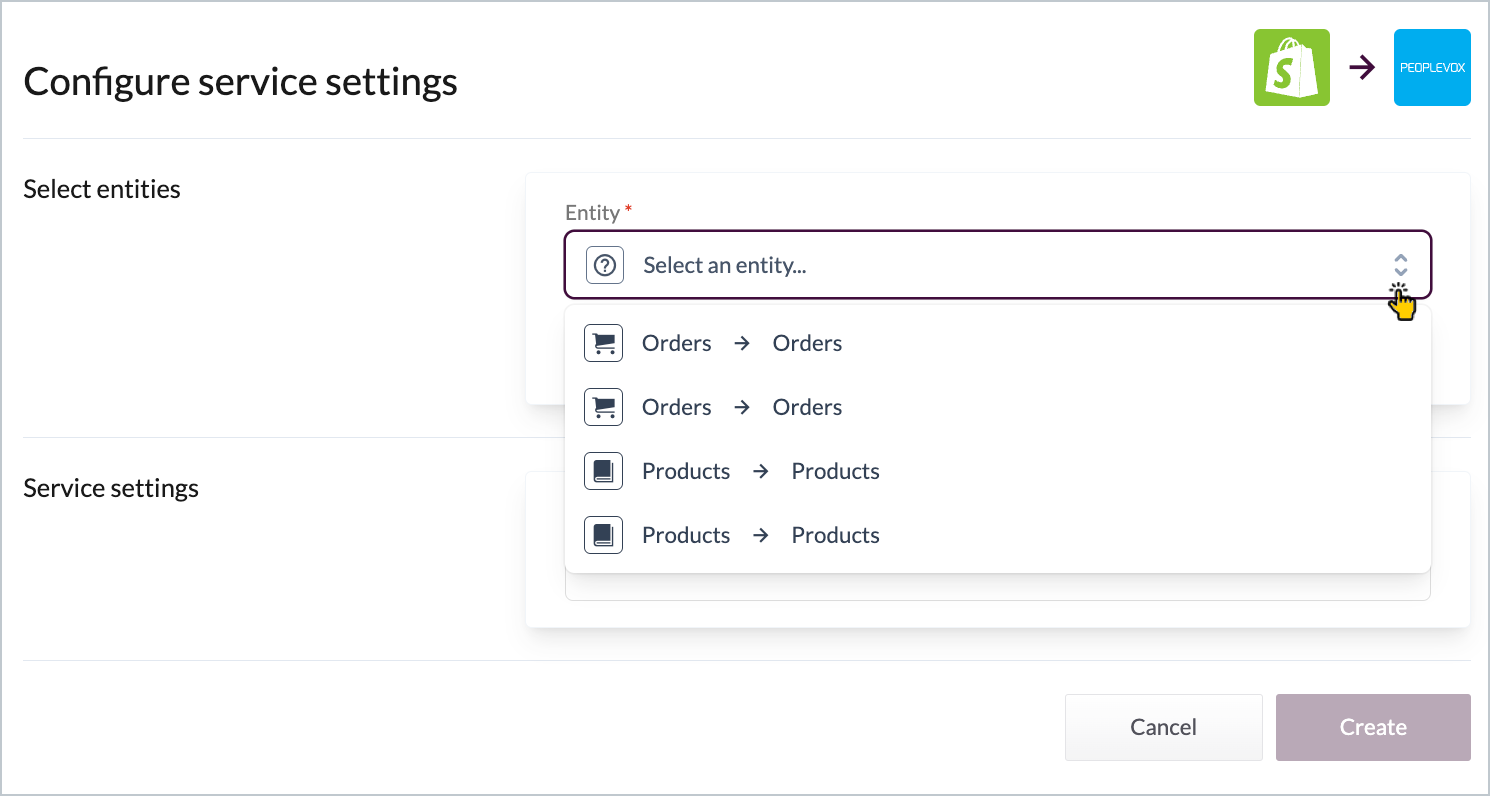Open the Entity selection dropdown
This screenshot has width=1490, height=796.
997,264
